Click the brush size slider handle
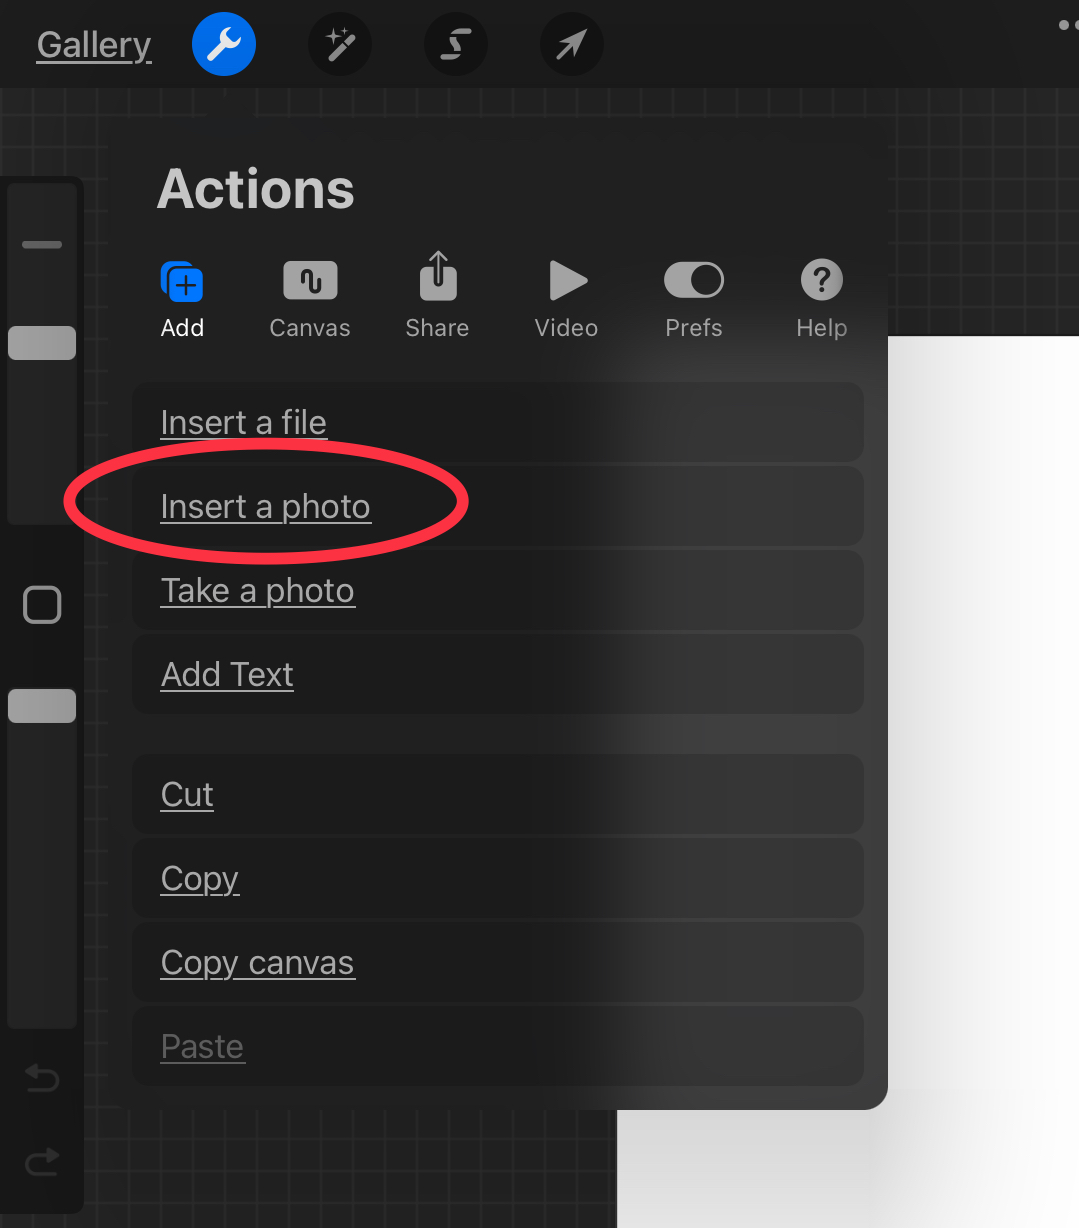 tap(42, 343)
